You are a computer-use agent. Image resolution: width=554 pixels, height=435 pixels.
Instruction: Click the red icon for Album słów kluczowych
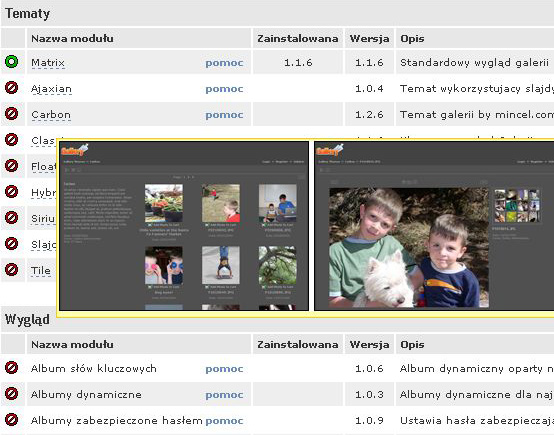(x=11, y=368)
